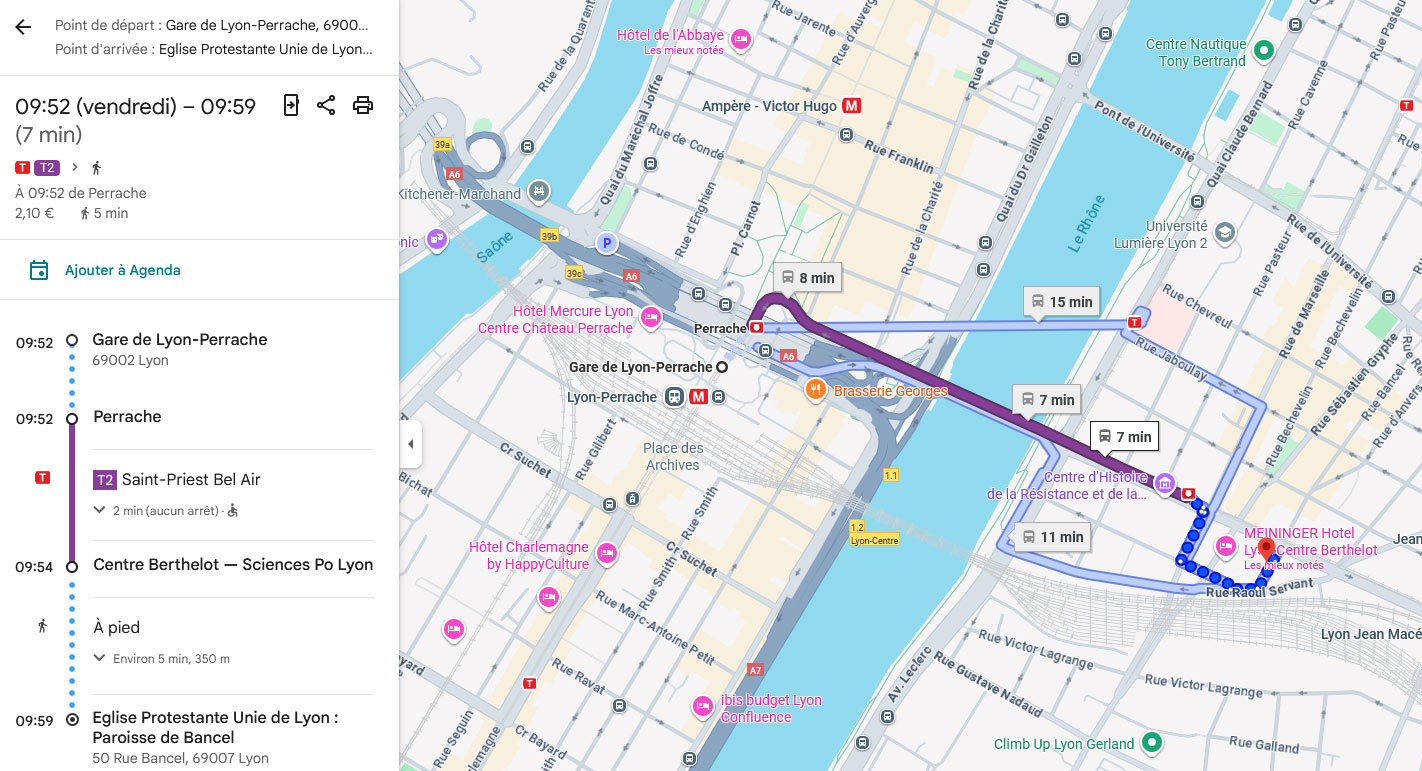Click the red destination pin on map

[1265, 550]
